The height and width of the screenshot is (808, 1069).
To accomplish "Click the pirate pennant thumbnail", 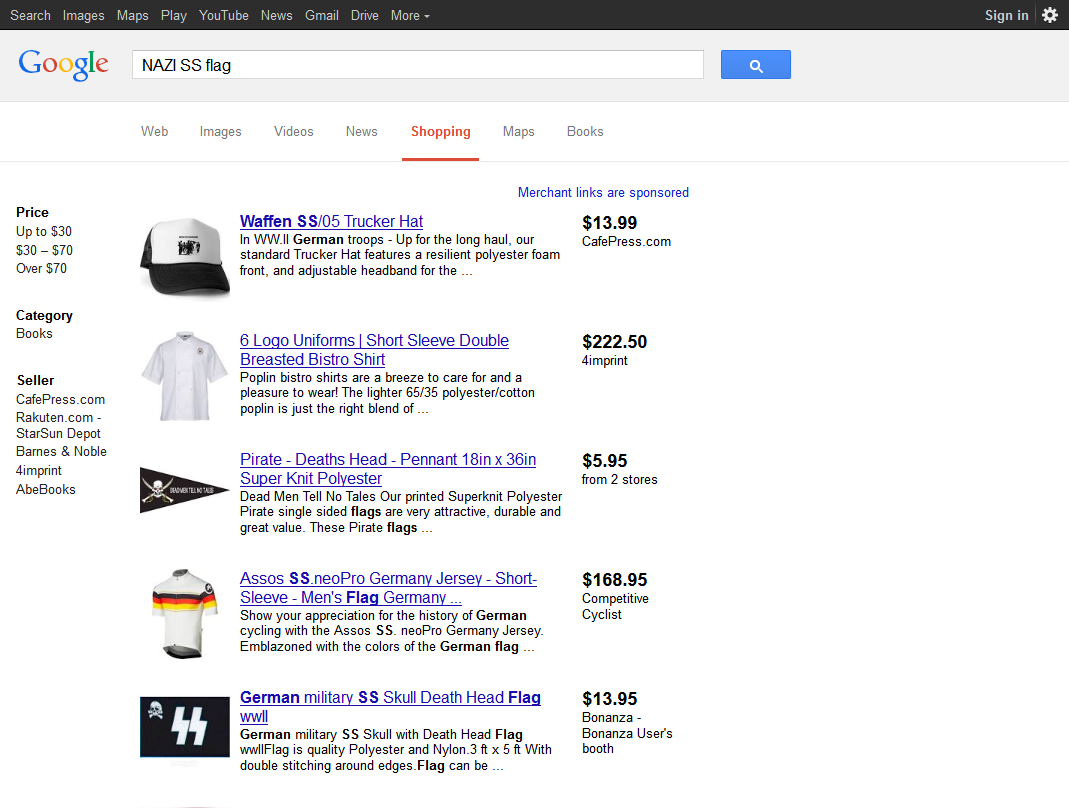I will click(185, 490).
